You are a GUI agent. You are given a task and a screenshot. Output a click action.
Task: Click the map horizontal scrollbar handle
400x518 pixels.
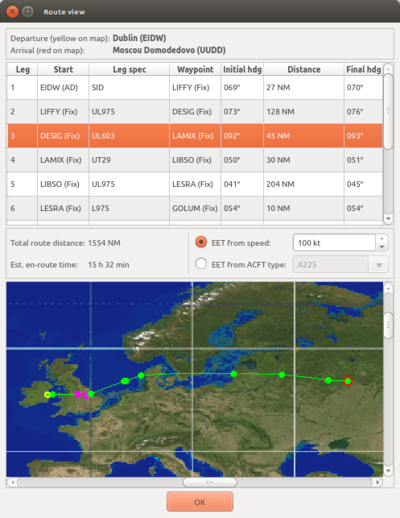210,482
